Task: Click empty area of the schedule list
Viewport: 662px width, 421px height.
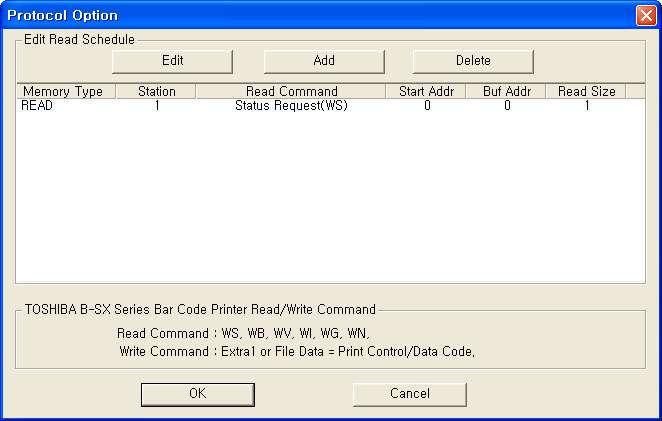Action: pos(330,200)
